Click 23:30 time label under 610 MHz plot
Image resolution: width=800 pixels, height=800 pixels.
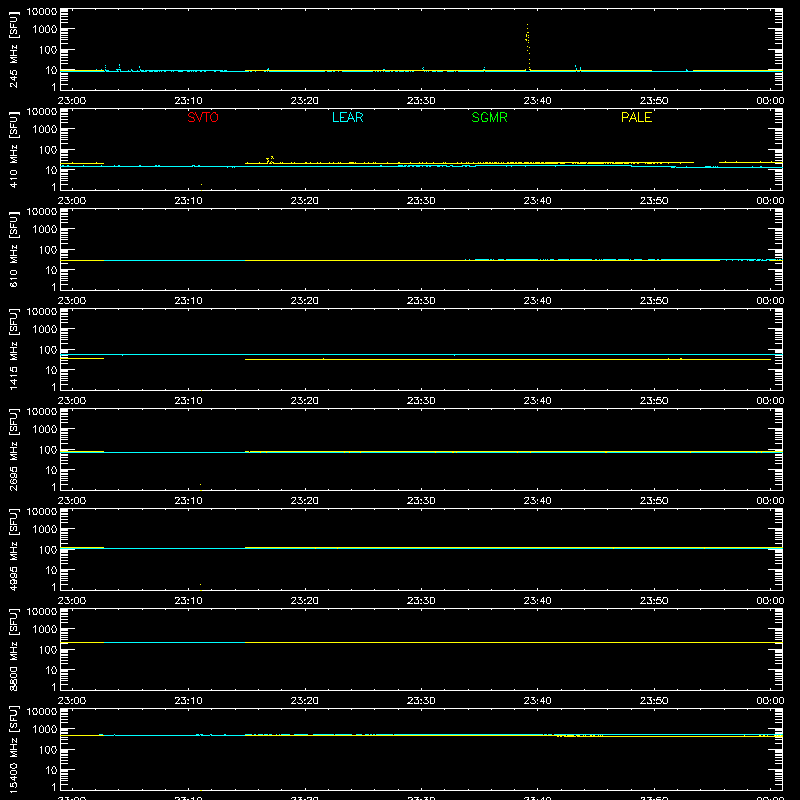[421, 301]
